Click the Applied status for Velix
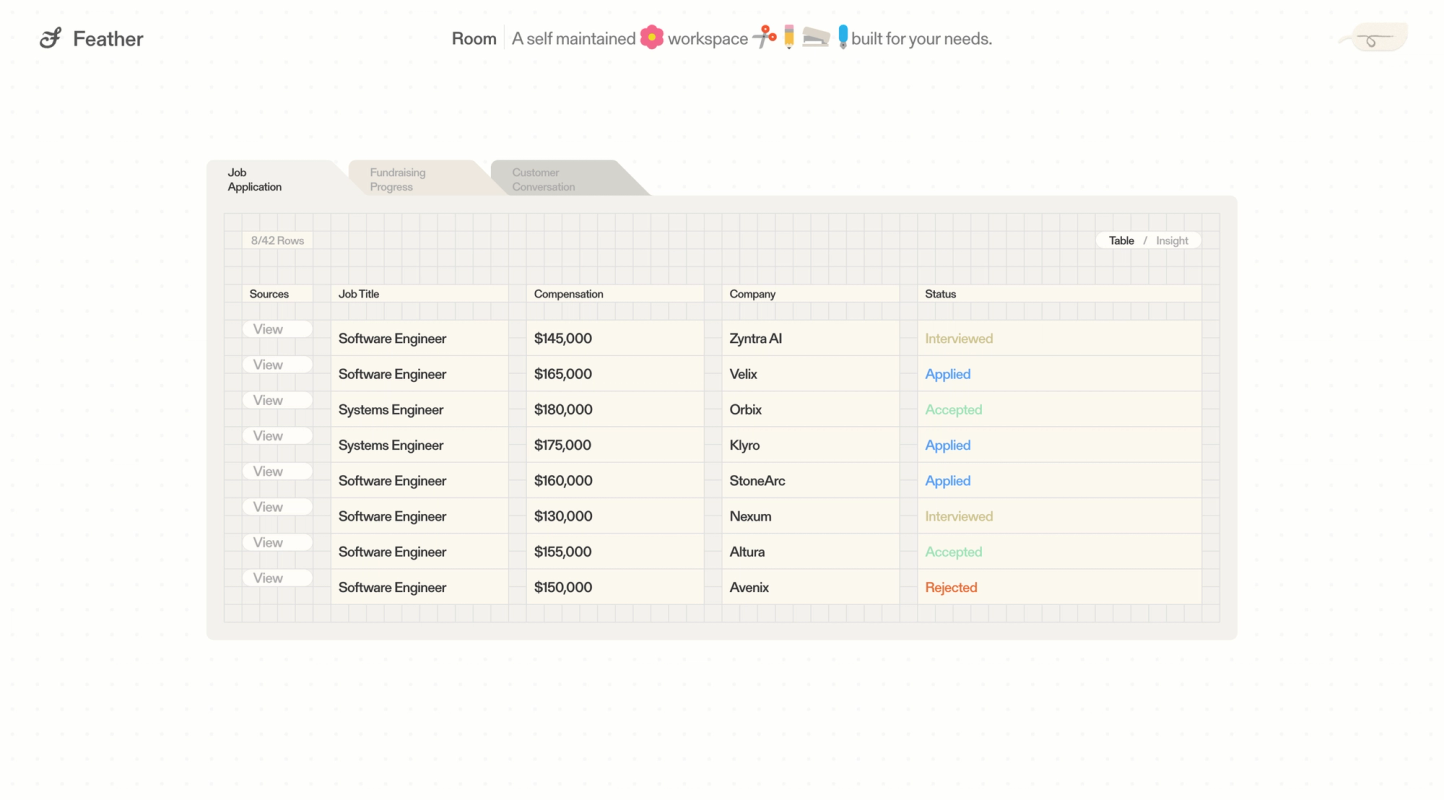Screen dimensions: 1444x800 click(x=947, y=374)
